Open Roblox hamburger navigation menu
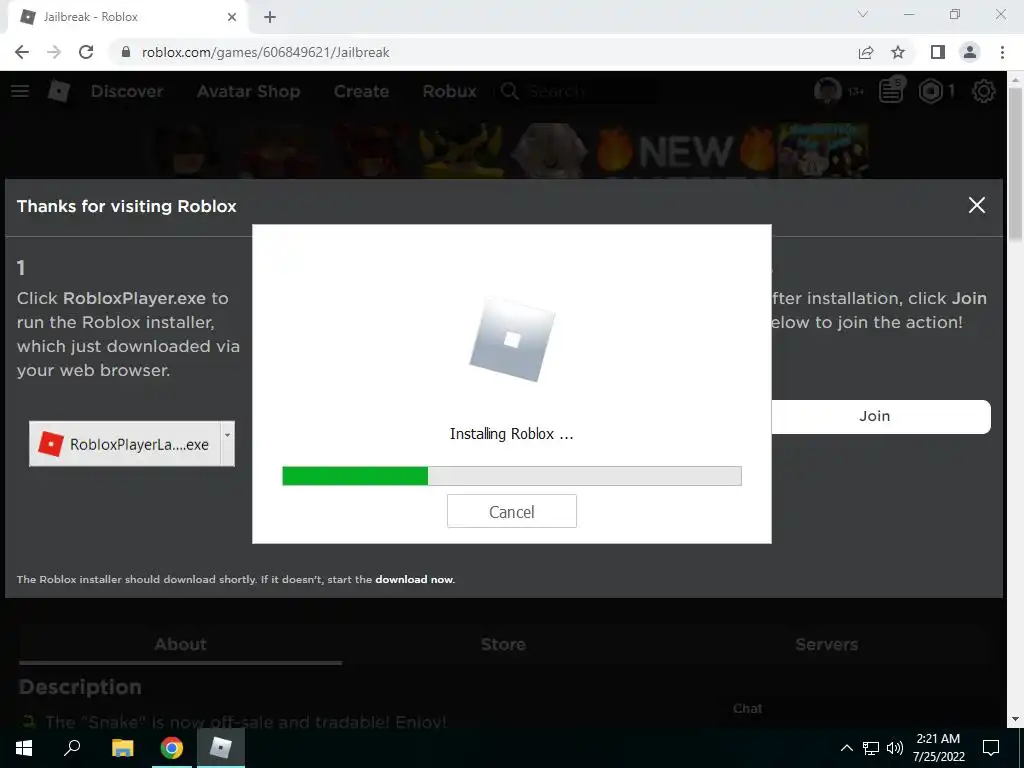The width and height of the screenshot is (1024, 768). pos(20,91)
